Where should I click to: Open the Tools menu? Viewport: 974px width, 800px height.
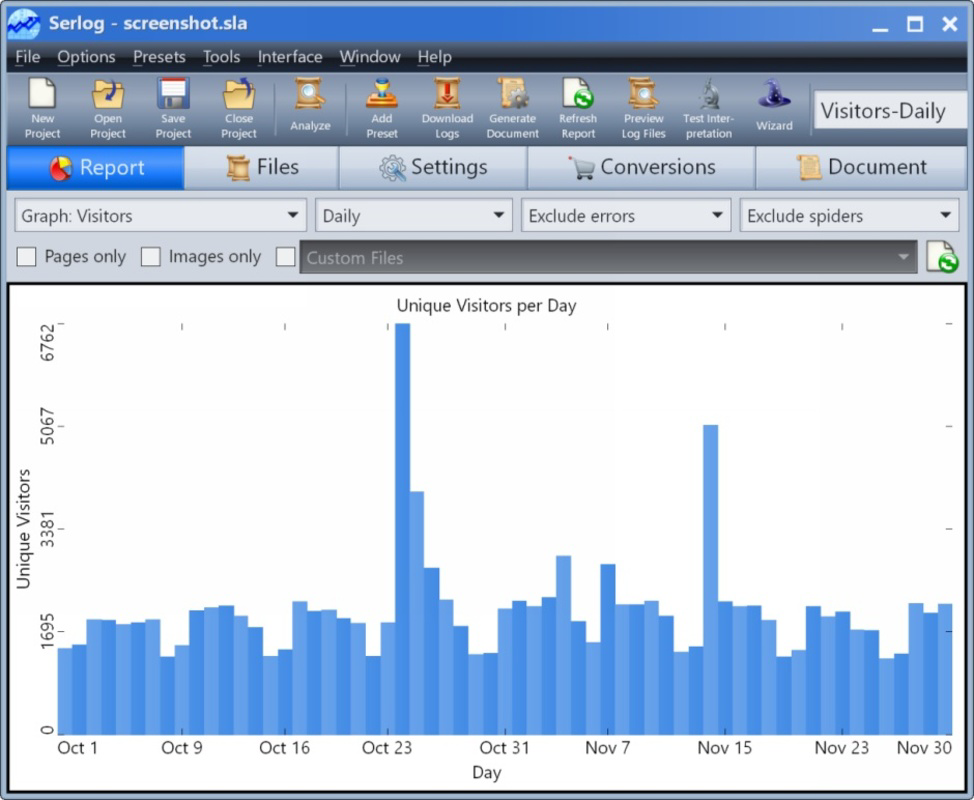222,57
